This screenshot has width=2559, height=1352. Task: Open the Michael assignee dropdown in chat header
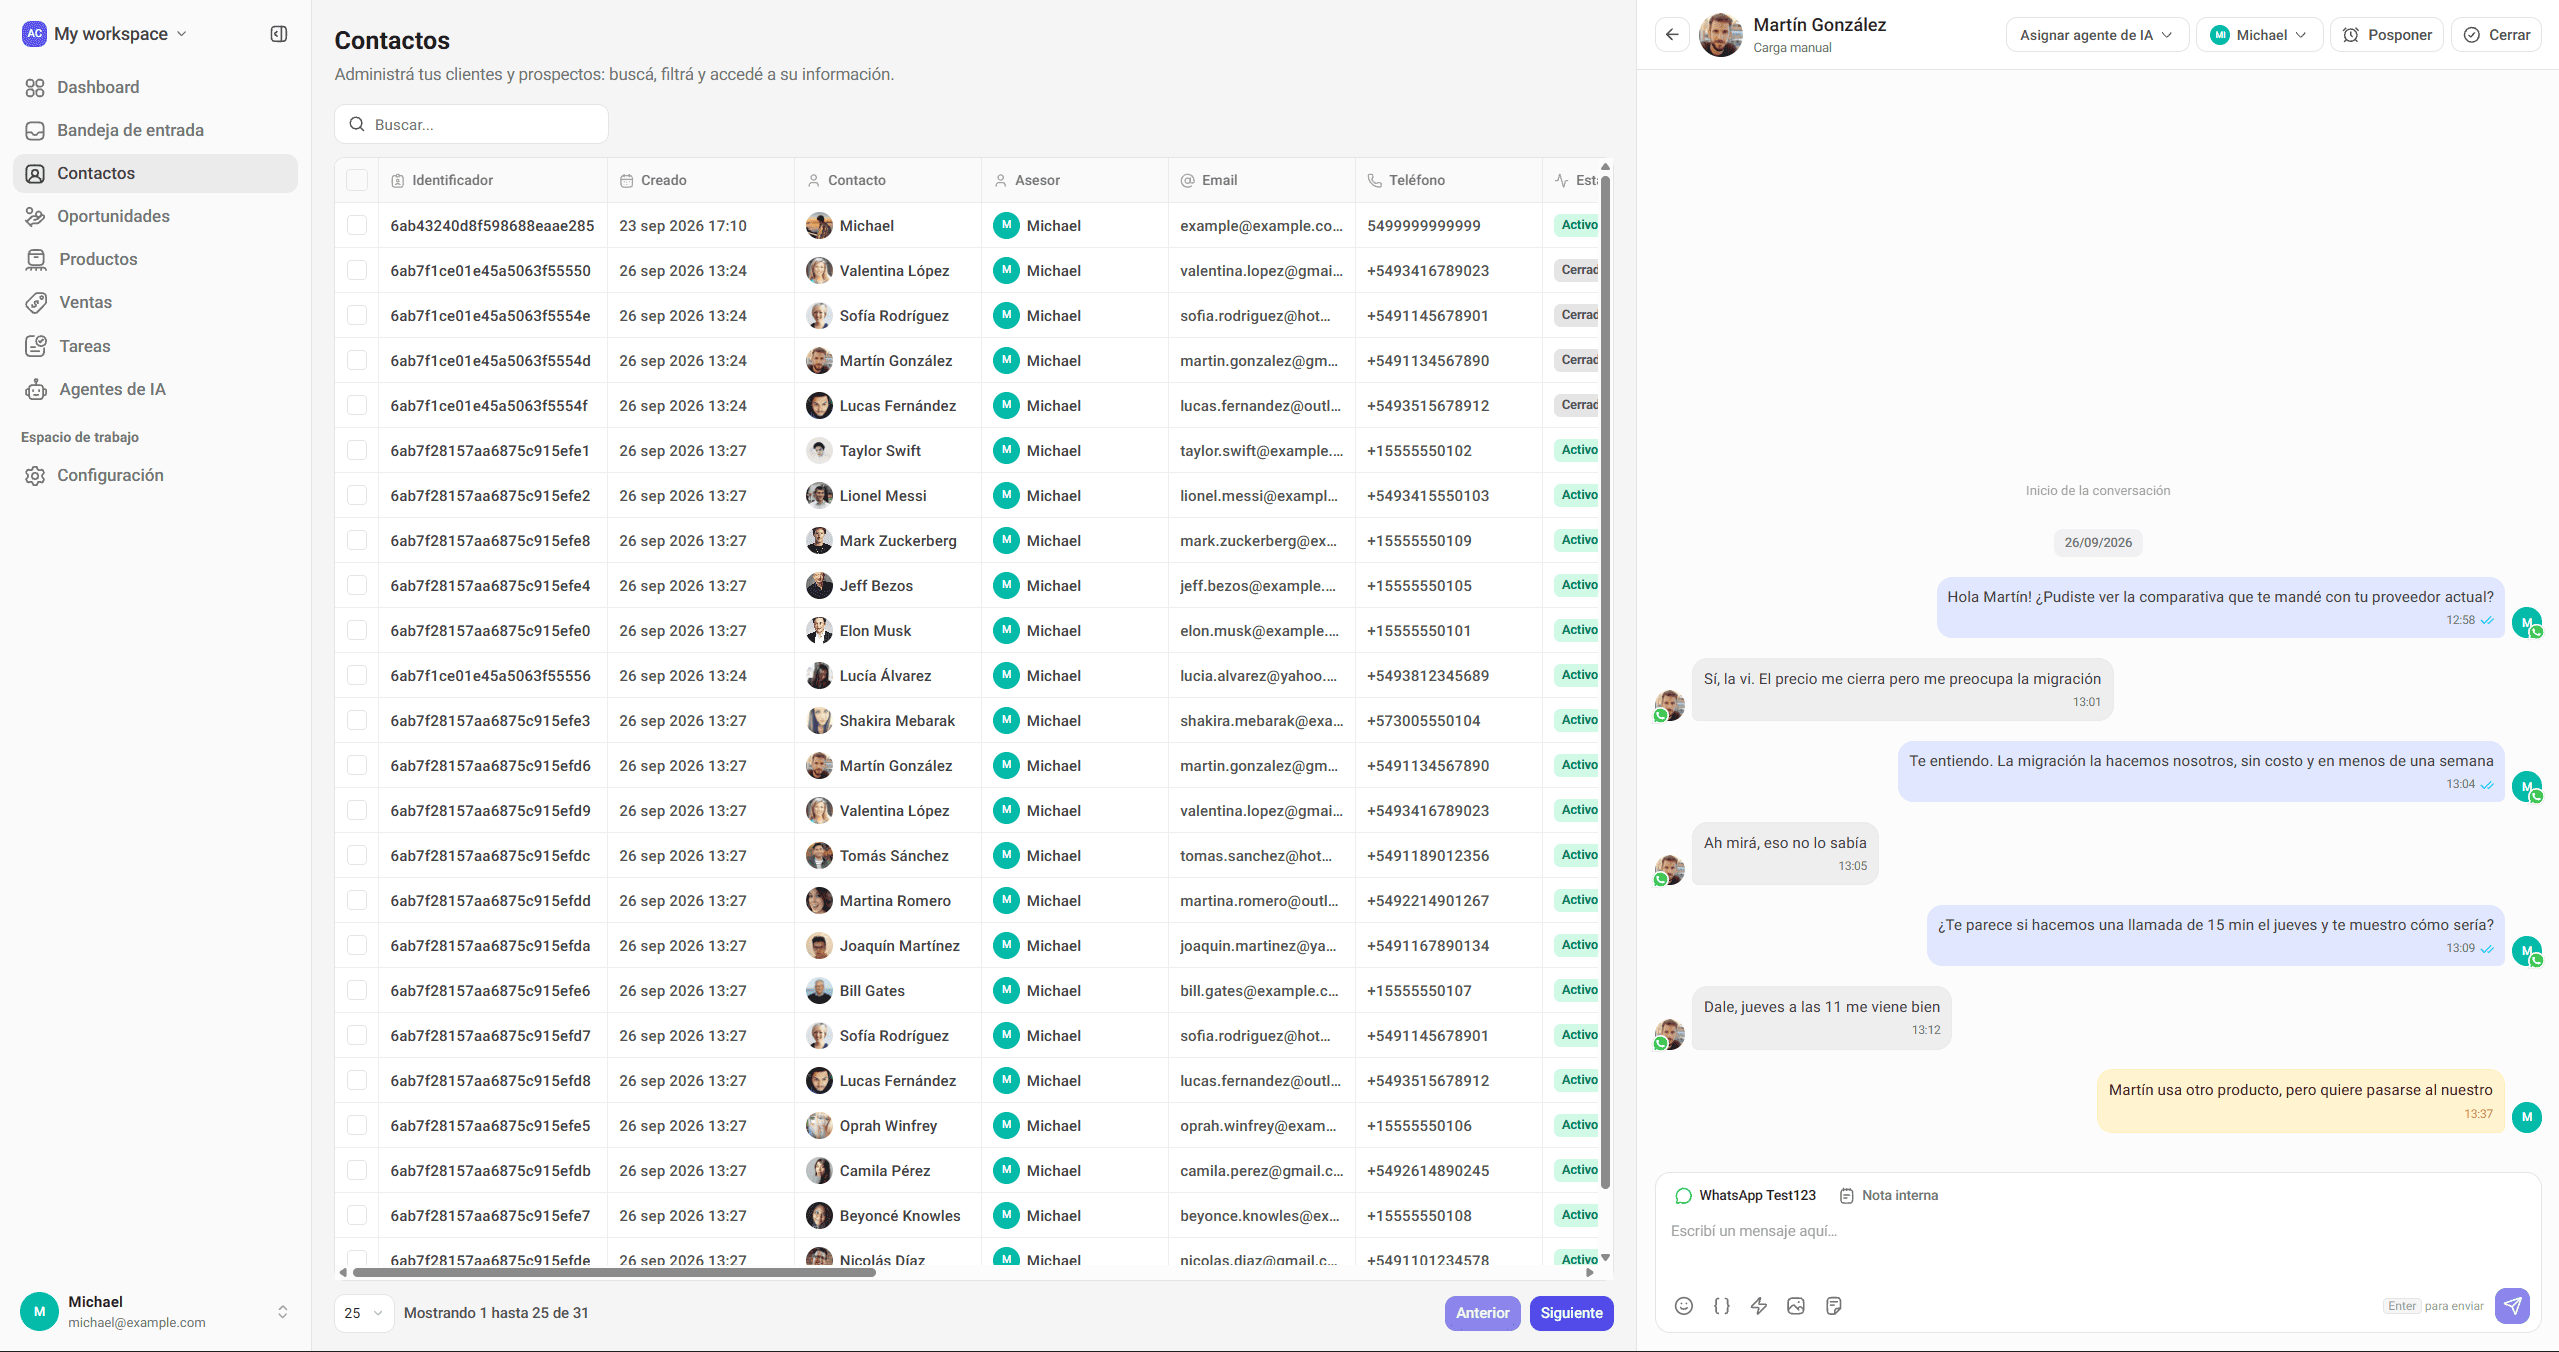pyautogui.click(x=2259, y=35)
